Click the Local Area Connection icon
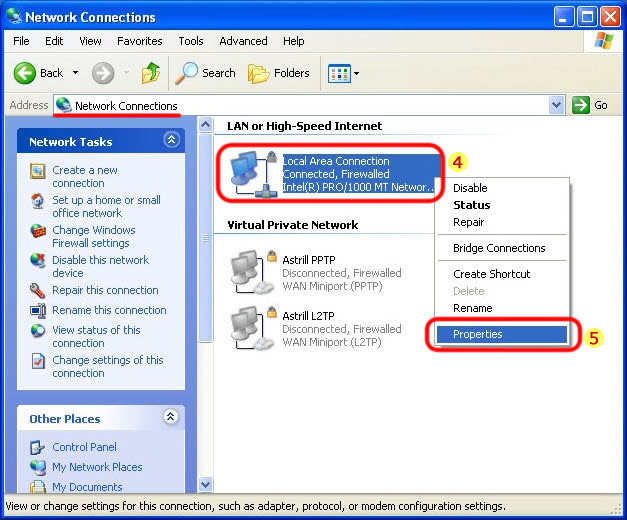This screenshot has width=627, height=520. click(250, 174)
